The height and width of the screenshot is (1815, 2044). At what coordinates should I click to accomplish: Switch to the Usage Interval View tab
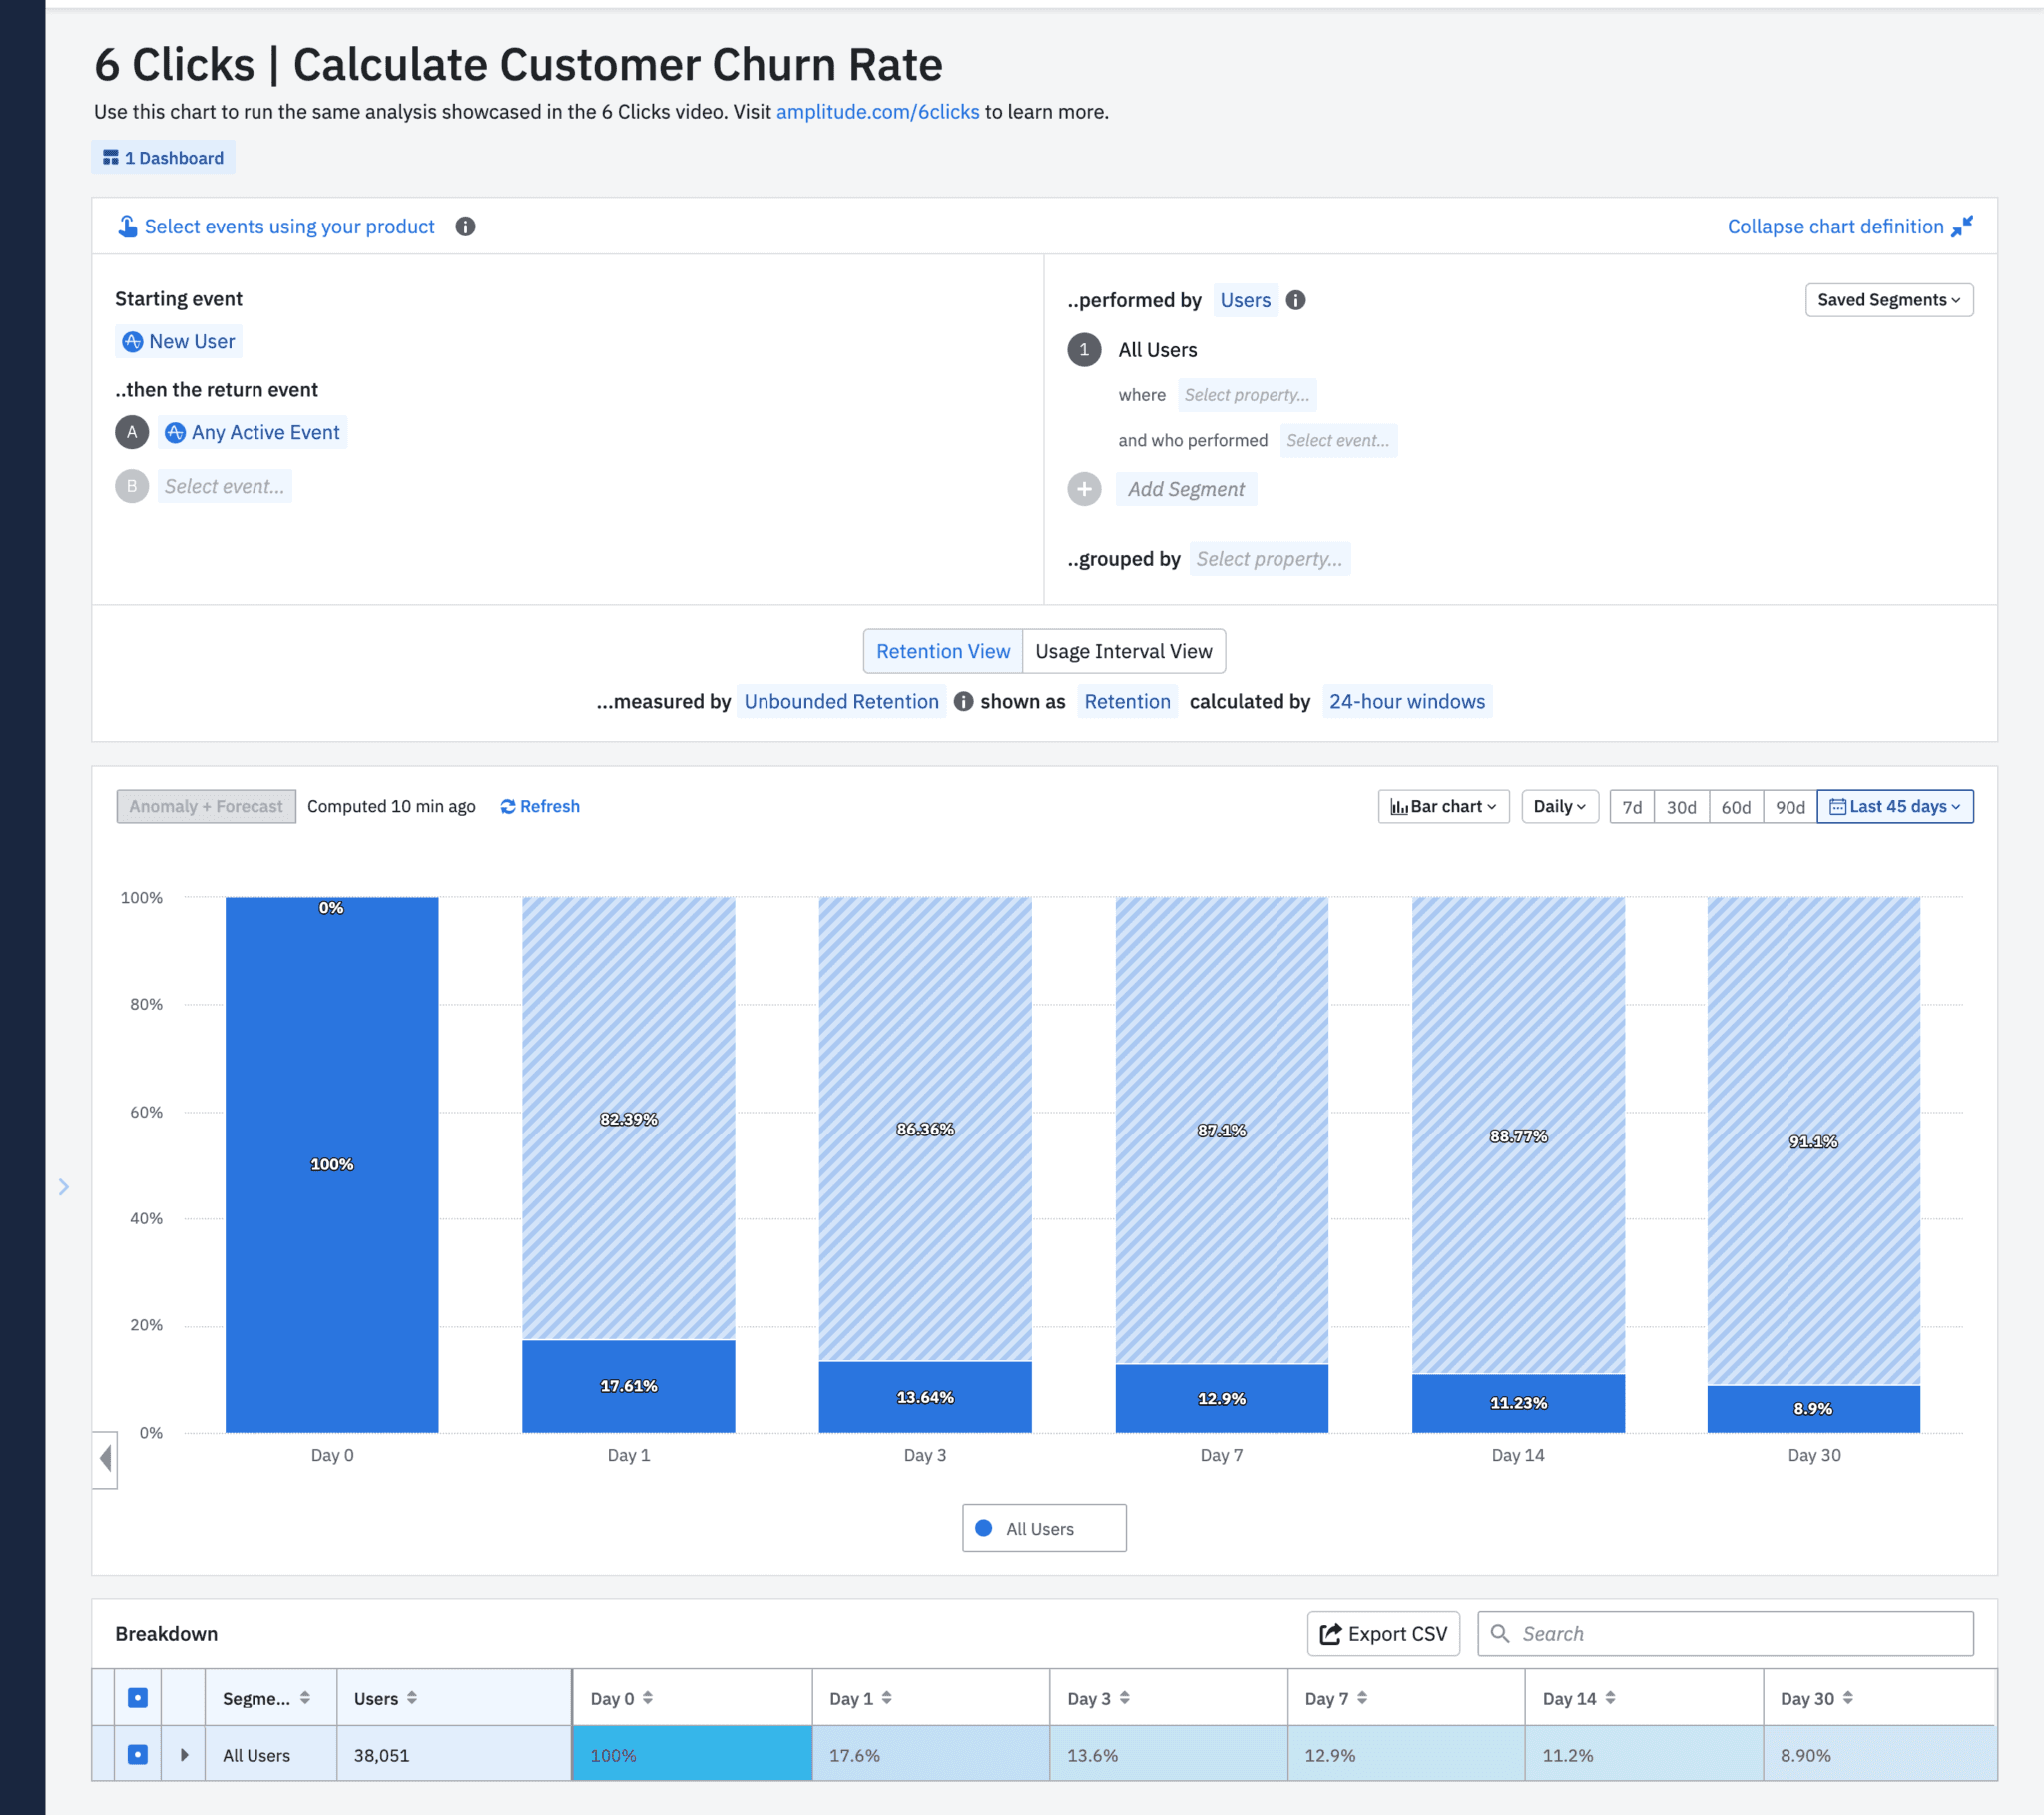click(x=1124, y=650)
